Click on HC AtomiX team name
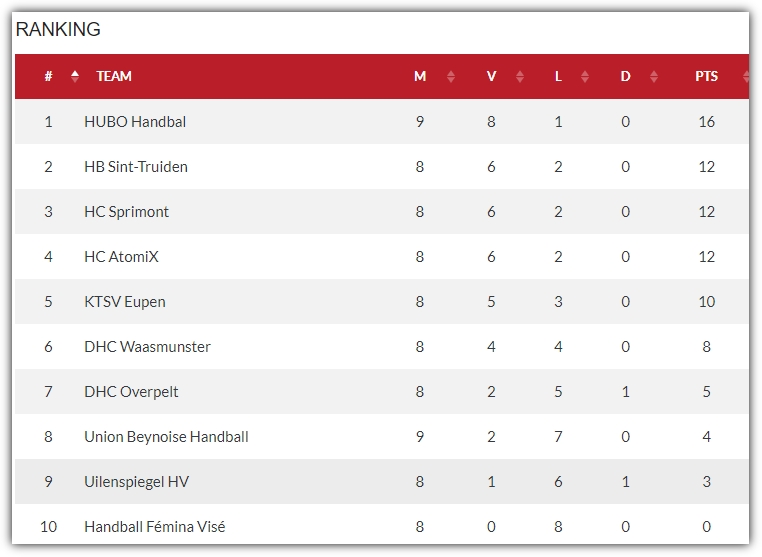The width and height of the screenshot is (762, 557). pos(121,257)
